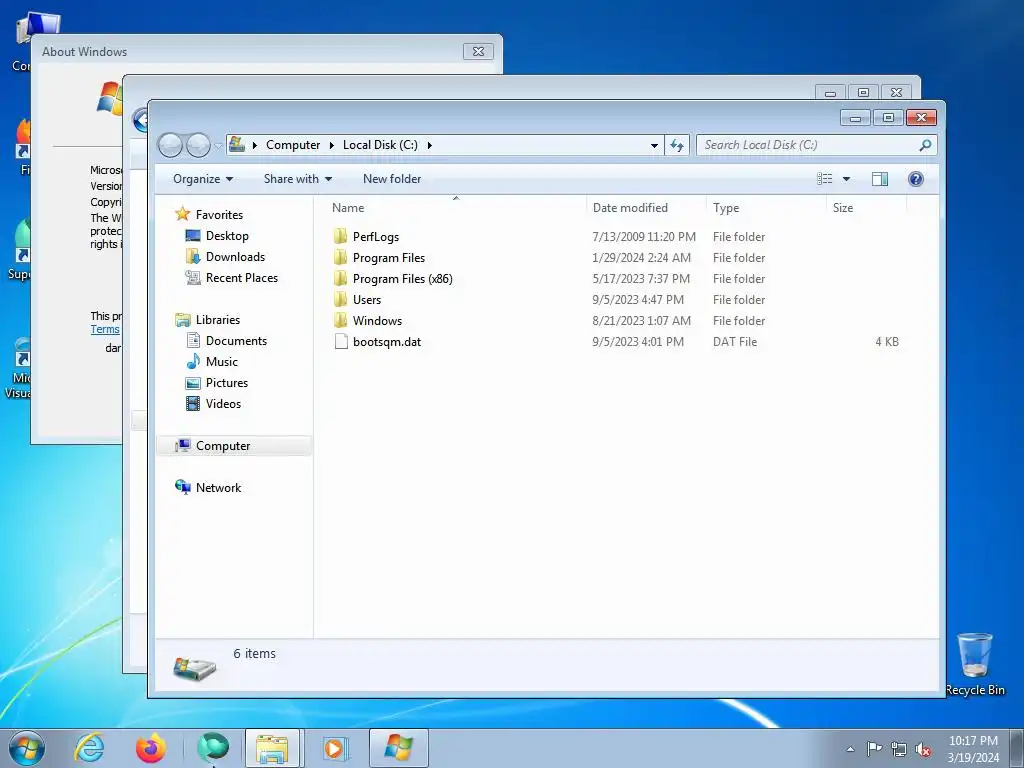
Task: Open the network icon in the tray
Action: 899,749
